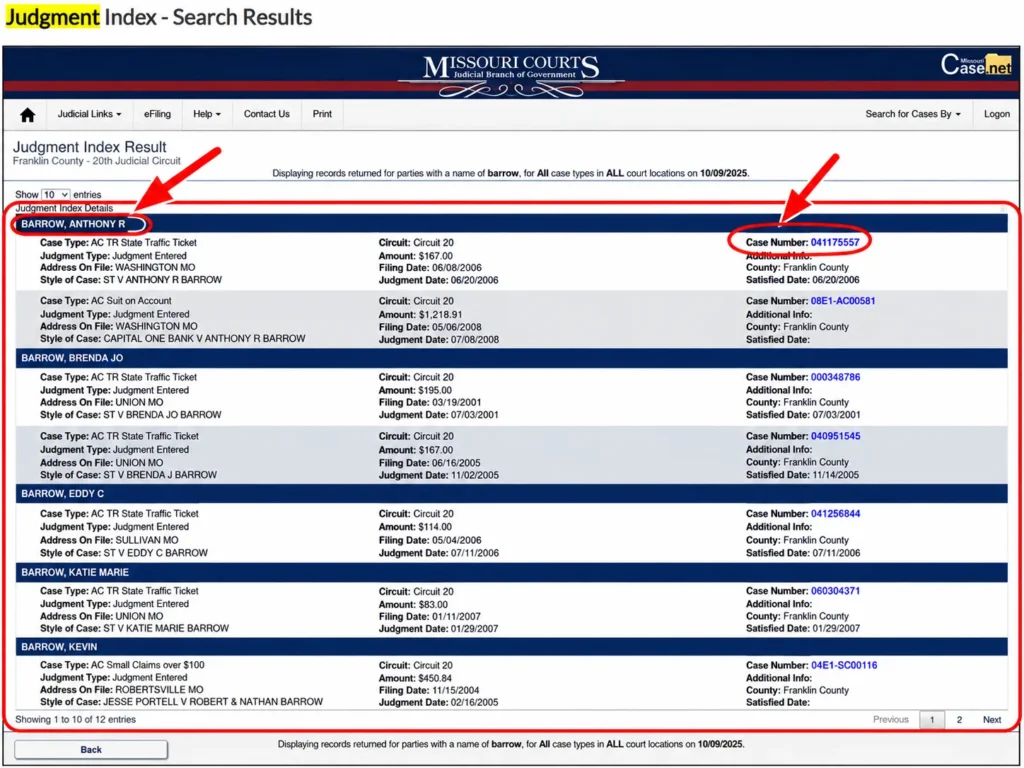Click Style of Case ST V EDDY C BARROW
This screenshot has height=768, width=1024.
click(124, 553)
